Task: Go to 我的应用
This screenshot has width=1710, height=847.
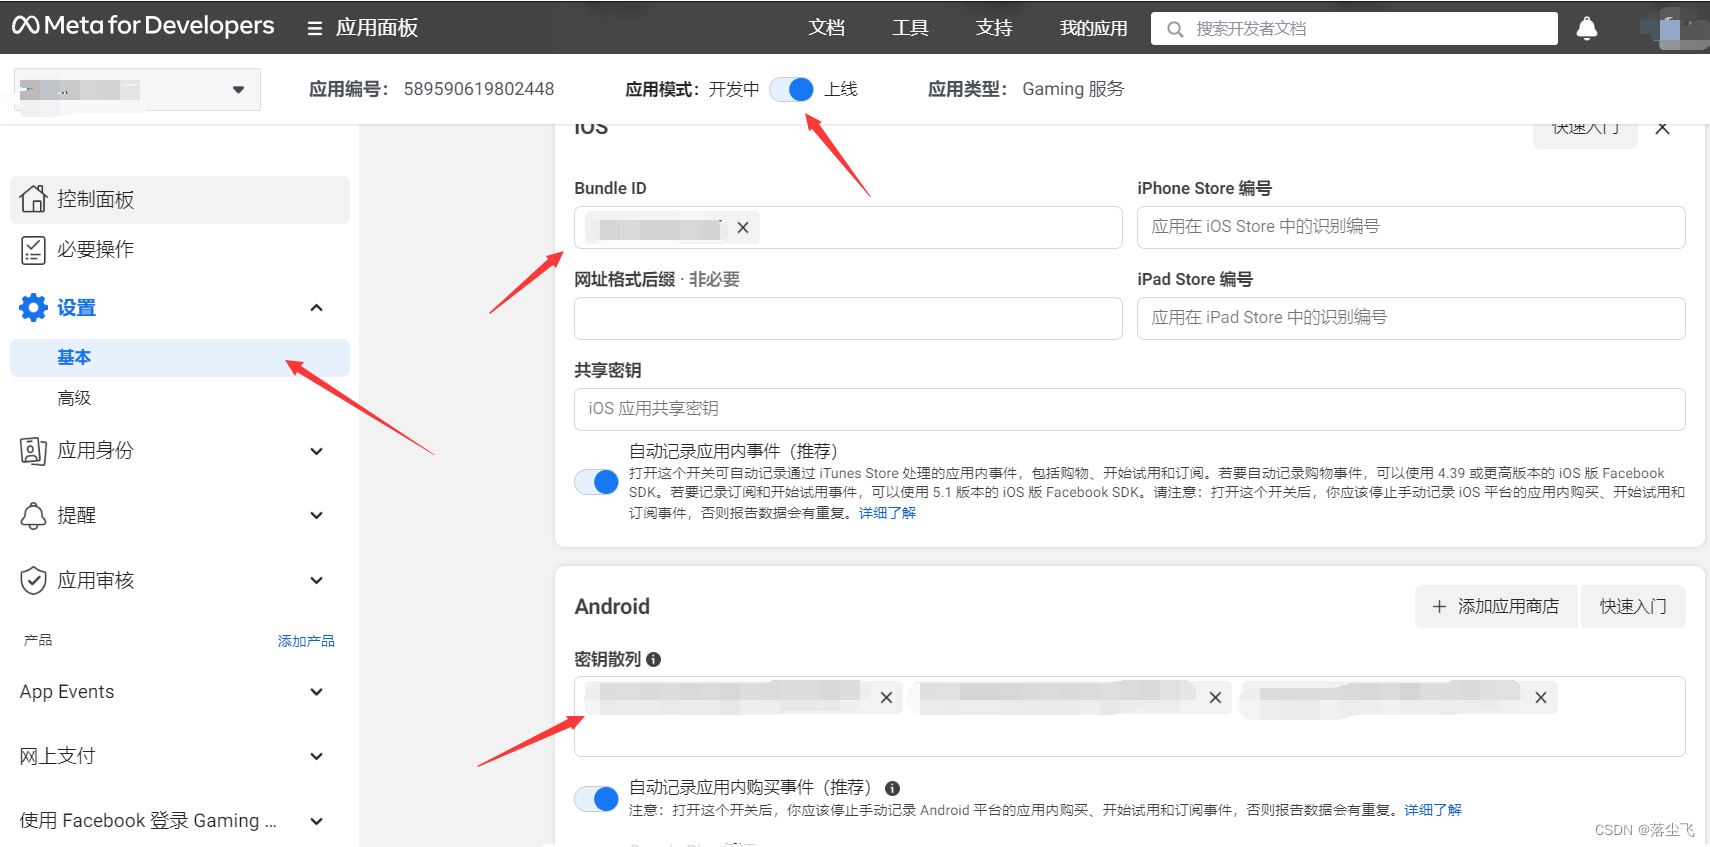Action: tap(1093, 28)
